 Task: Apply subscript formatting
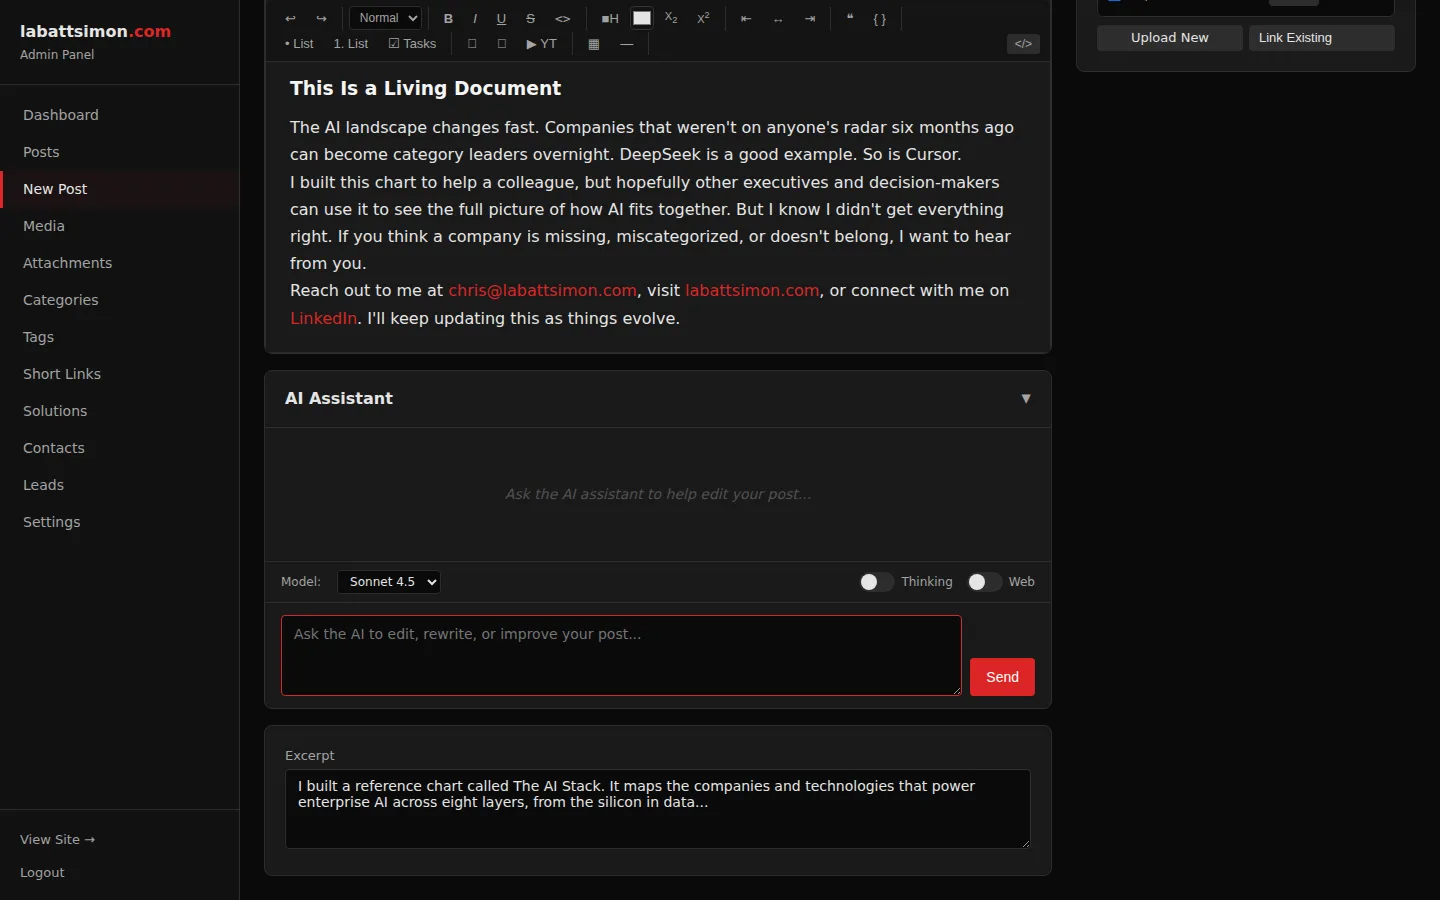coord(671,18)
